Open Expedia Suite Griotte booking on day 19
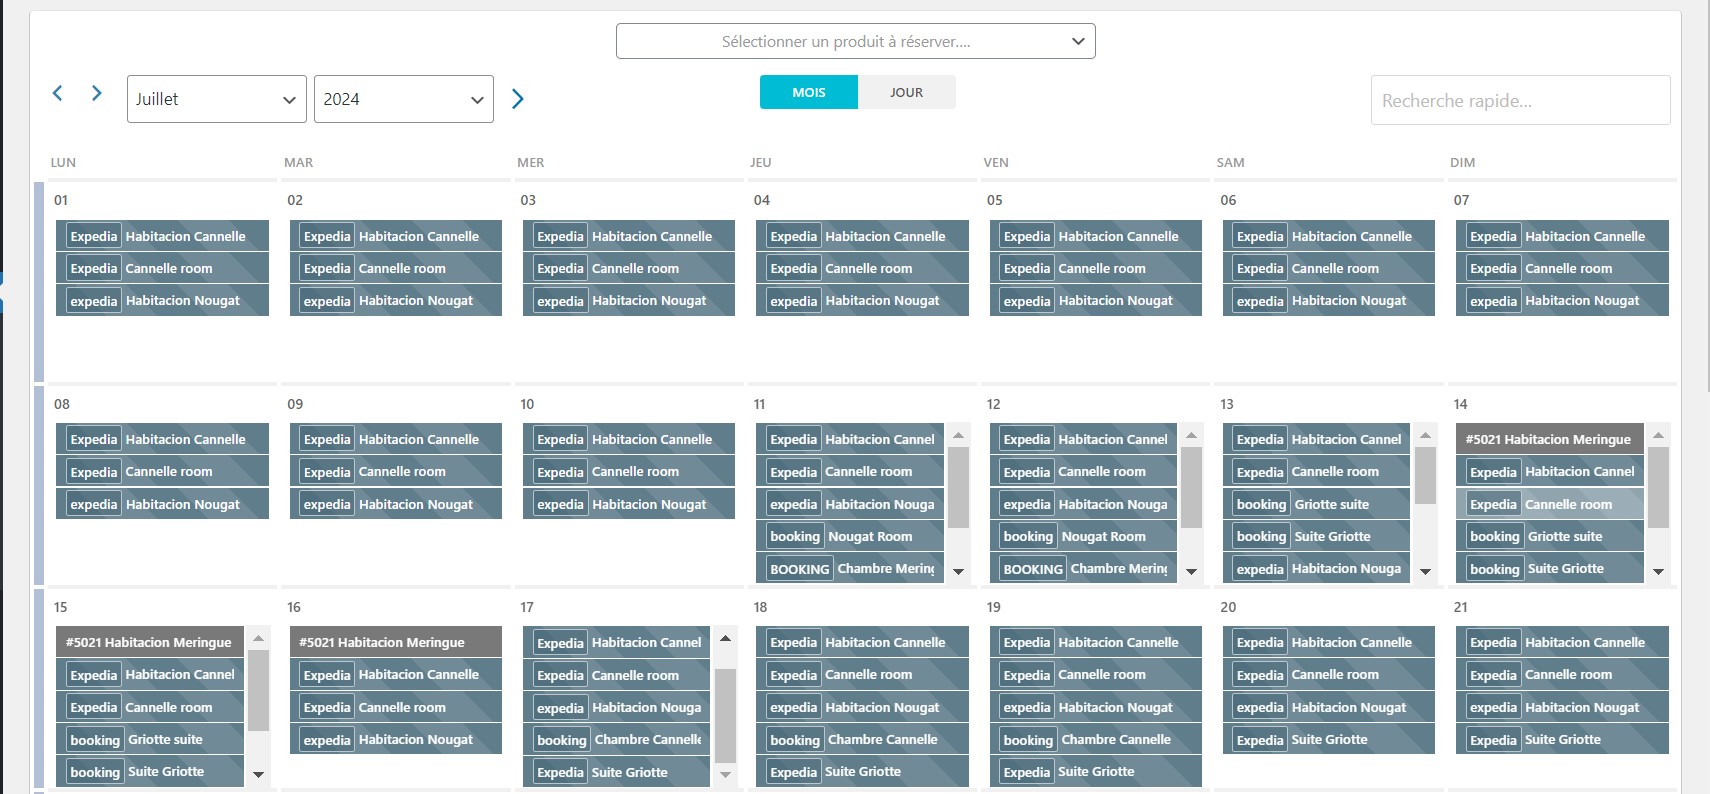Screen dimensions: 1710x794 tap(1096, 772)
